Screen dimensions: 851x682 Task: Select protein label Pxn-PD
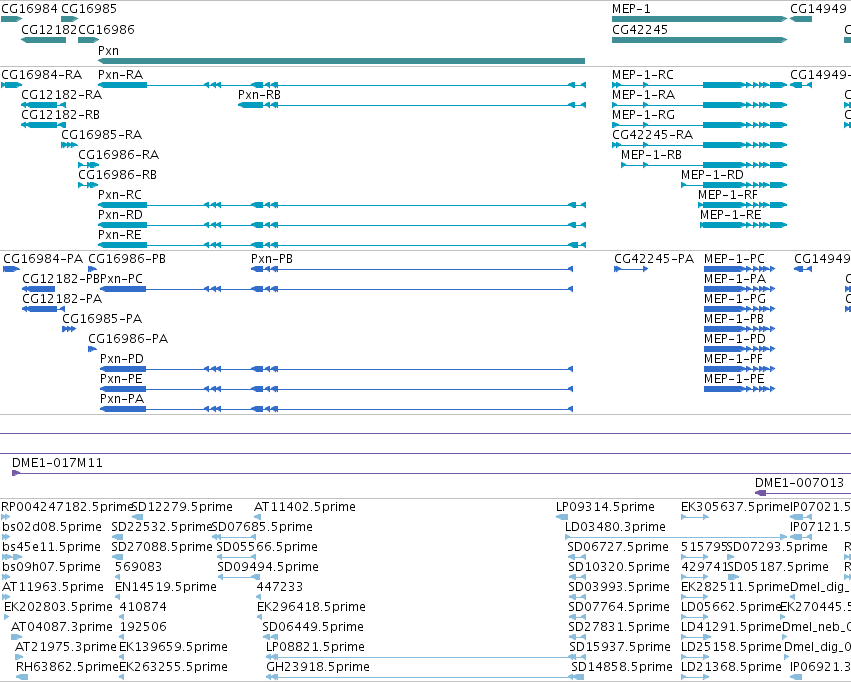[x=122, y=359]
